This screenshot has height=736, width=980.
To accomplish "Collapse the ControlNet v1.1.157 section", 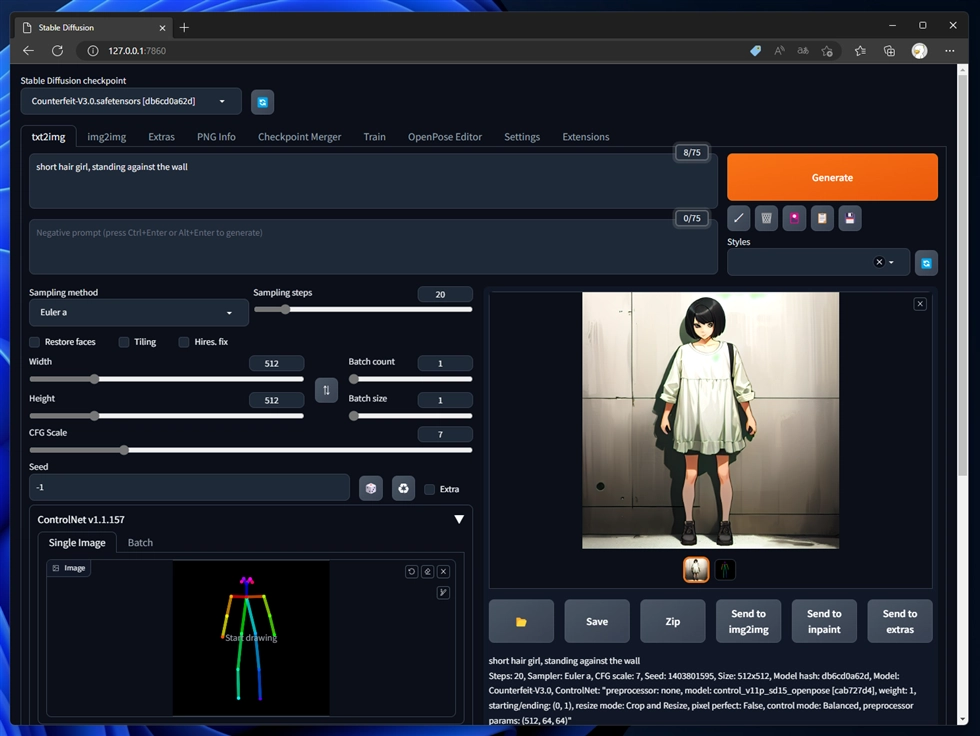I will pos(459,520).
